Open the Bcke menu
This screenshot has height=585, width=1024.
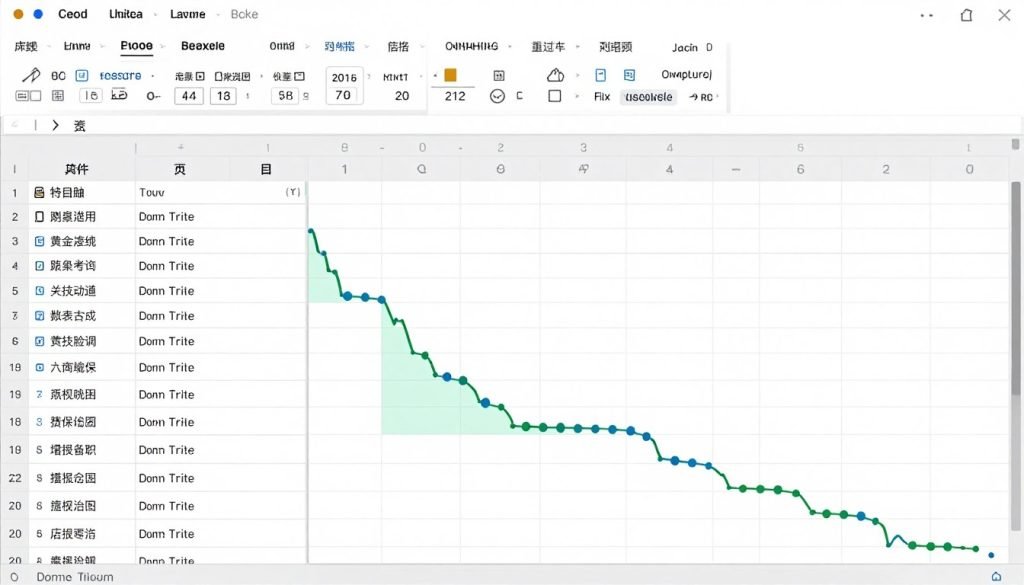click(244, 14)
